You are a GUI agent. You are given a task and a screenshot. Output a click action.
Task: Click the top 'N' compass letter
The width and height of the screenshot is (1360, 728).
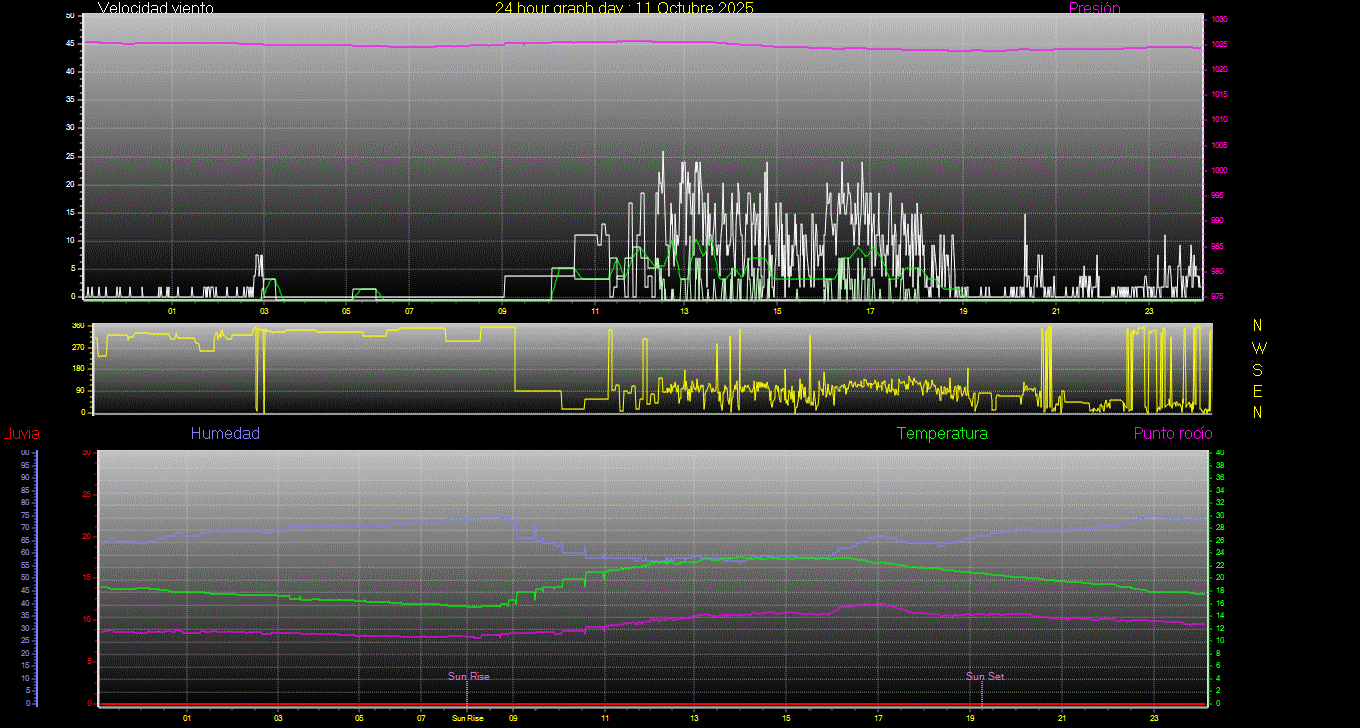pos(1258,326)
